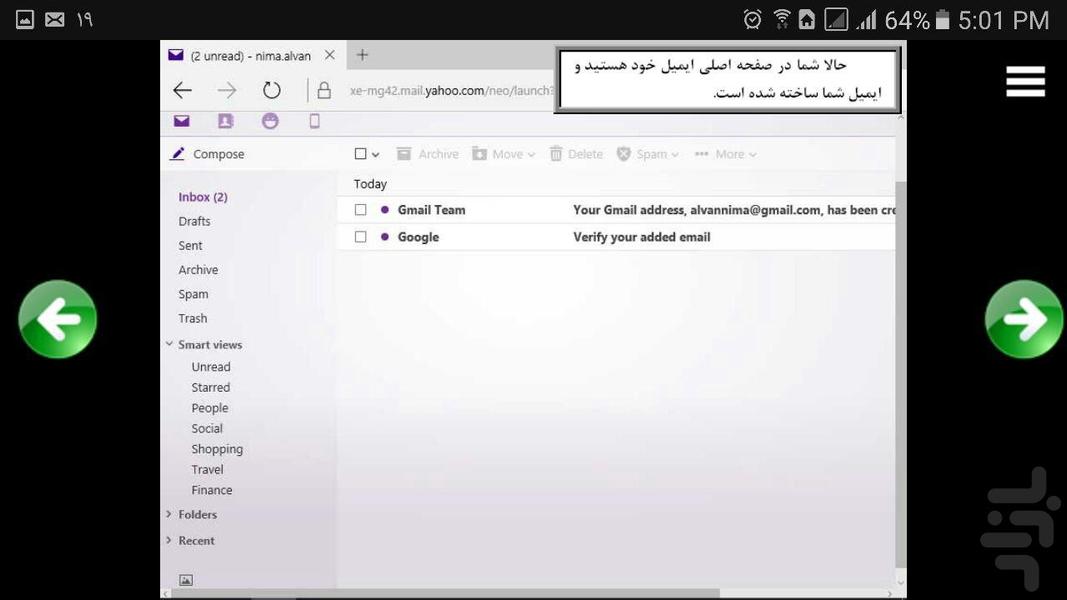
Task: Open the select-all dropdown arrow
Action: 376,155
